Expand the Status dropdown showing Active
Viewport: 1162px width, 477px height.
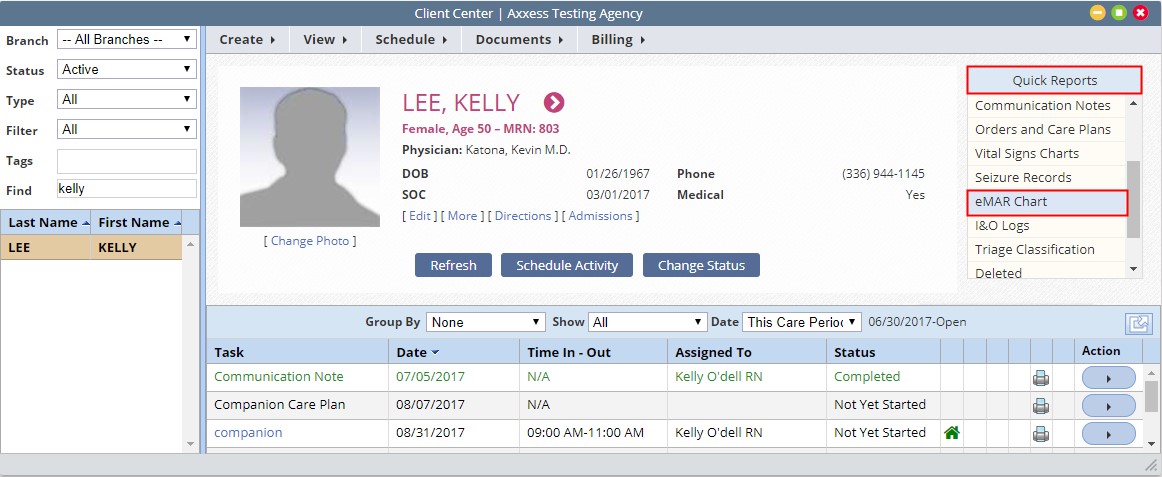126,70
